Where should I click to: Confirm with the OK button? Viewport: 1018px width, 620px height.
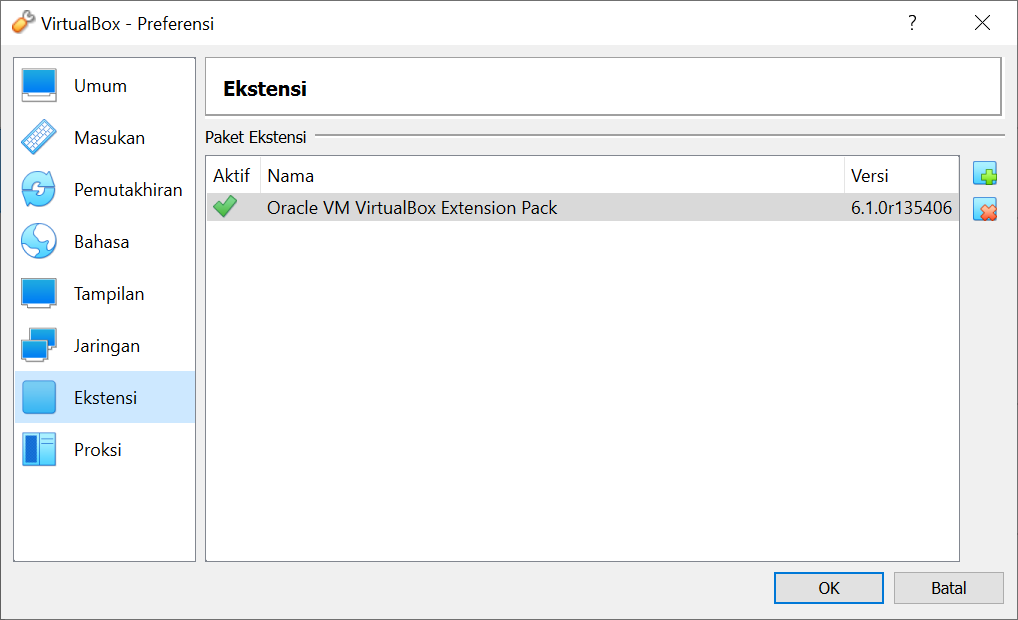pyautogui.click(x=828, y=588)
